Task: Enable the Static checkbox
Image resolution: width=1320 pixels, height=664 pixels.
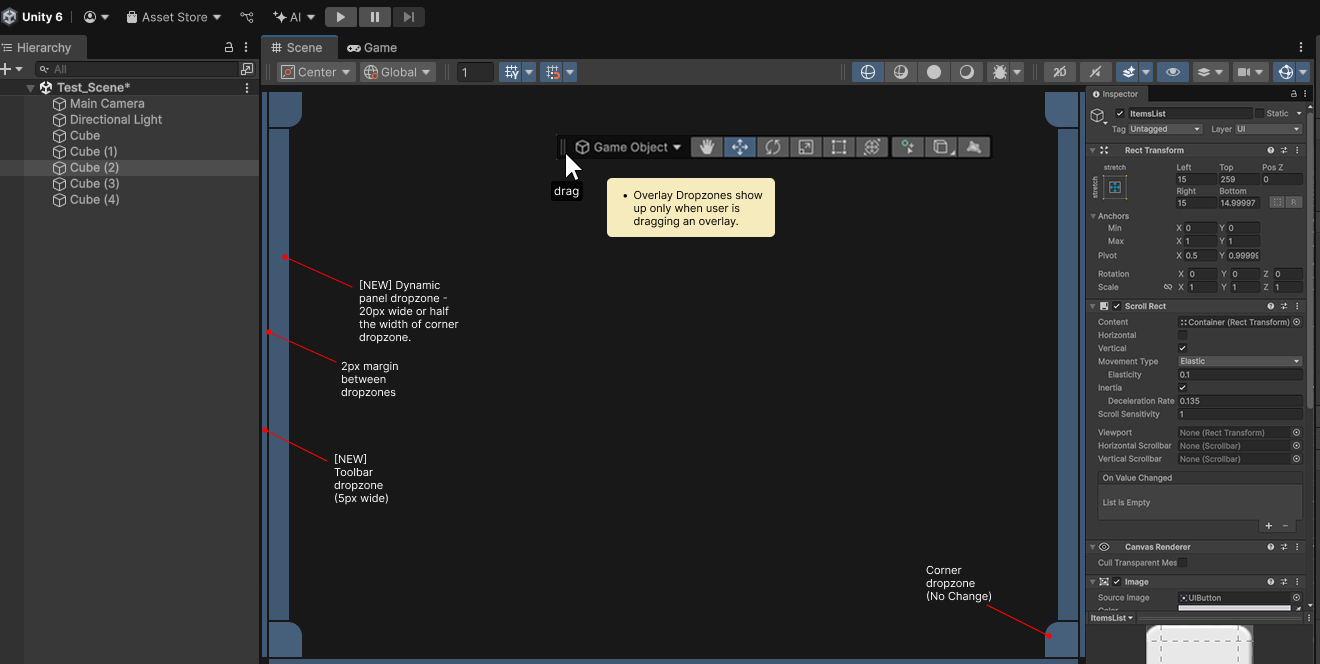Action: [1260, 114]
